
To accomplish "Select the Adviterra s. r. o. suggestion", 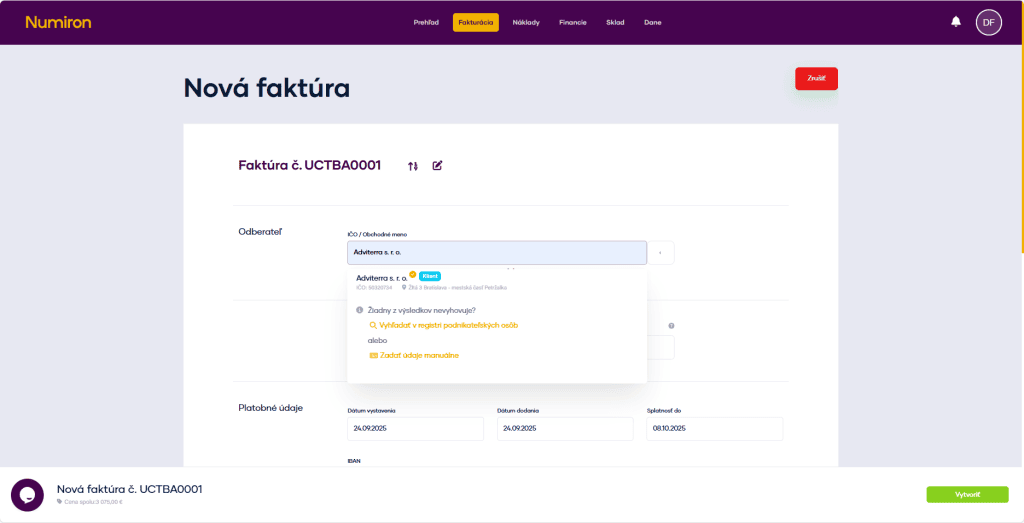I will click(x=497, y=281).
